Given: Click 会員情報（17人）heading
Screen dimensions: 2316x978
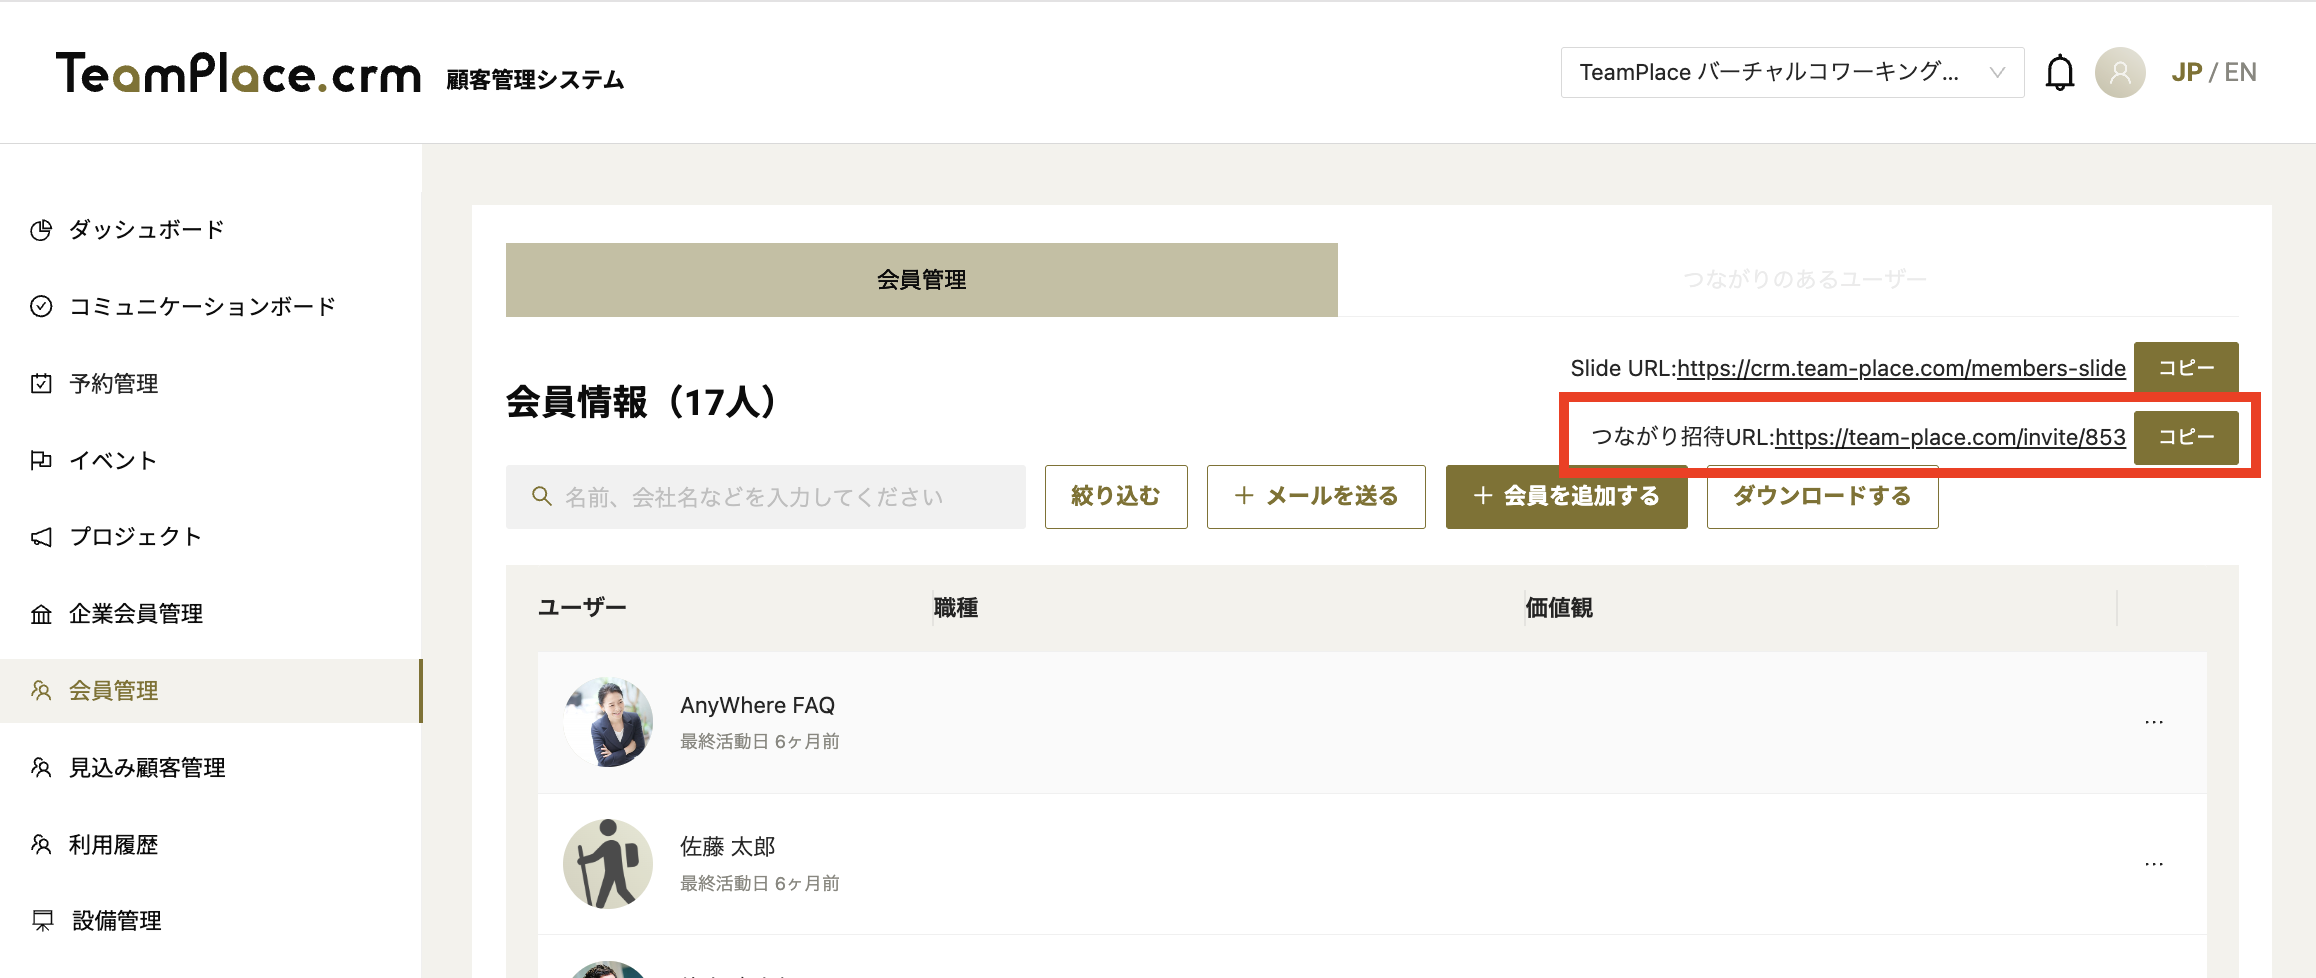Looking at the screenshot, I should point(641,402).
